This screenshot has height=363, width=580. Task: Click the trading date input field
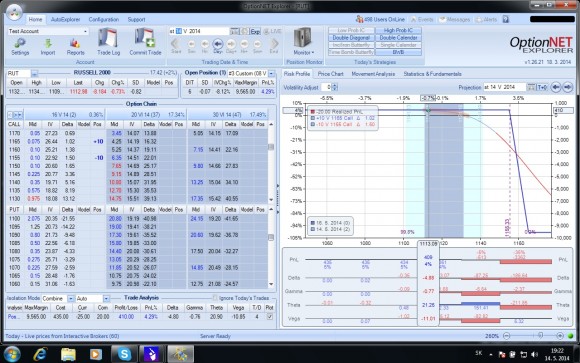[x=199, y=31]
